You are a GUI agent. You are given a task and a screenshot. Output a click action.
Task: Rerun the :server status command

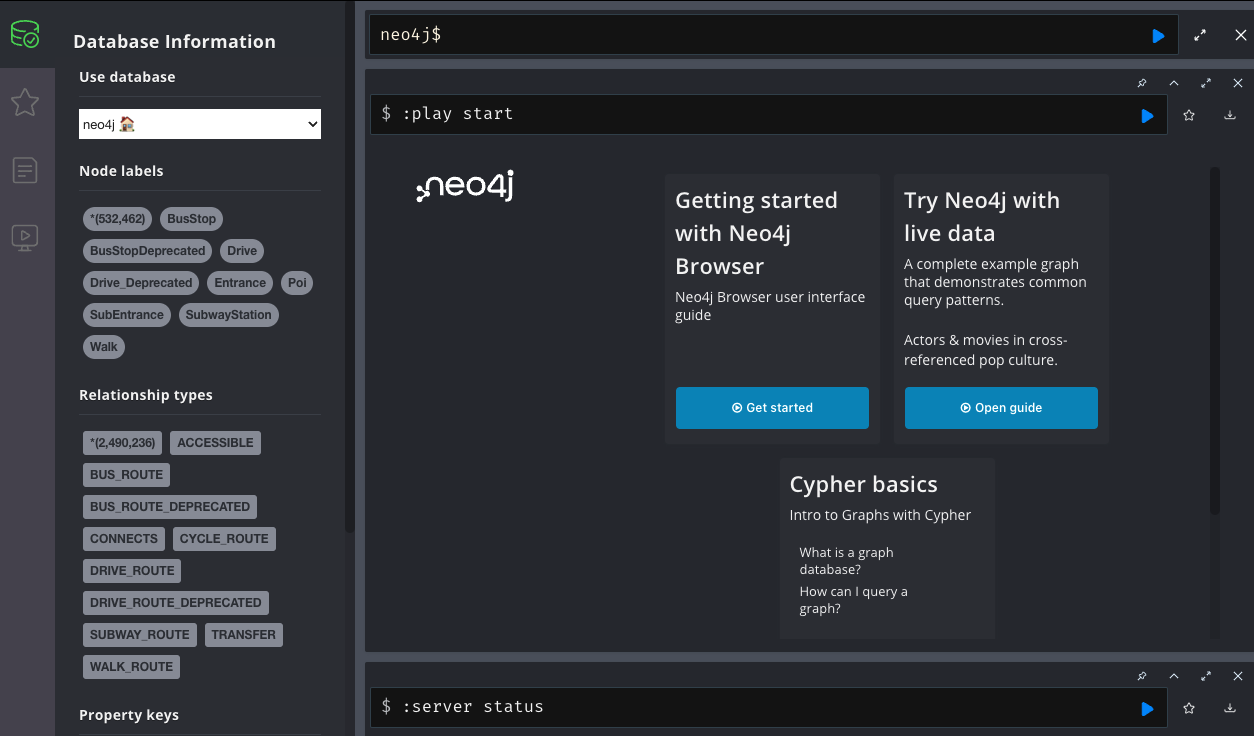click(1147, 709)
